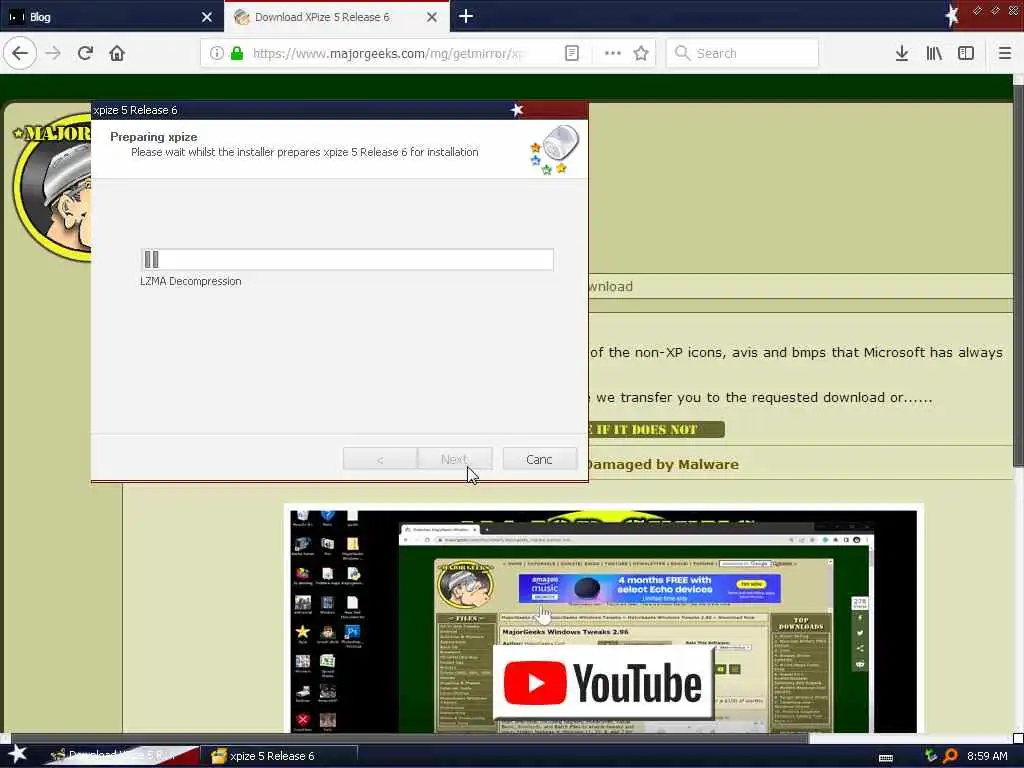Open the browser home page icon
The width and height of the screenshot is (1024, 768).
[117, 53]
